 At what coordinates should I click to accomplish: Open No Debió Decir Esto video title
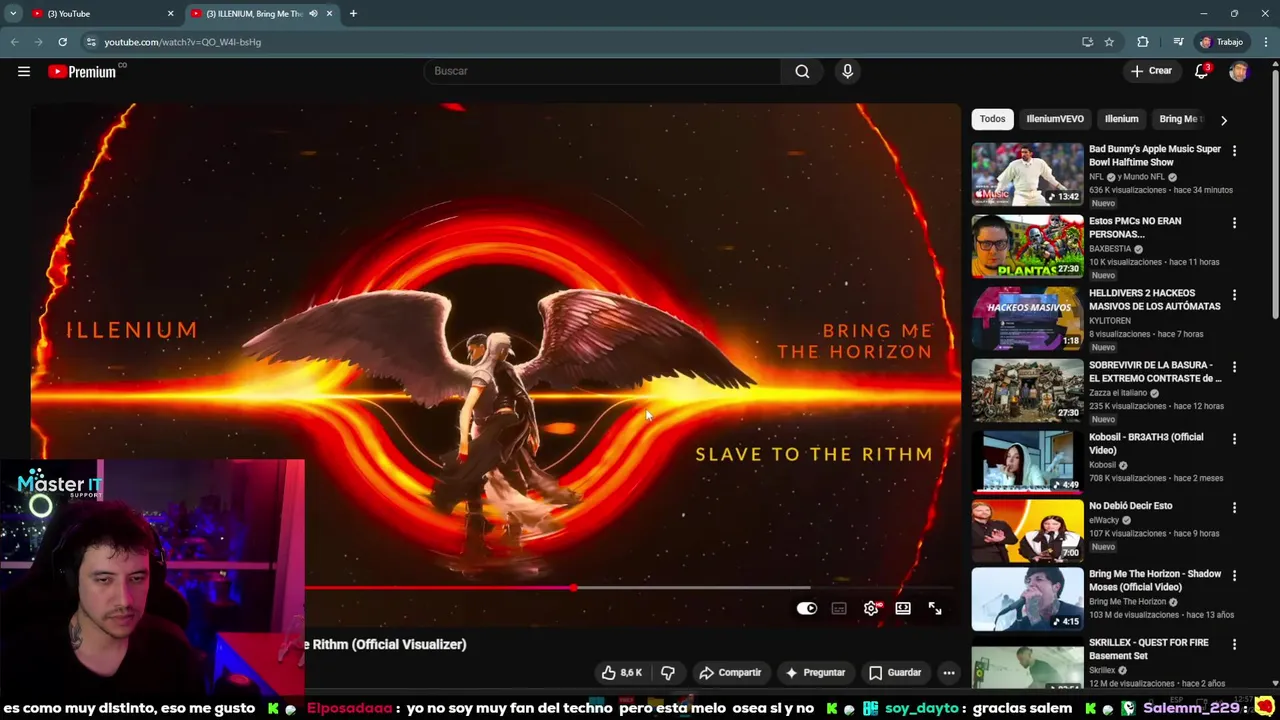click(x=1130, y=506)
